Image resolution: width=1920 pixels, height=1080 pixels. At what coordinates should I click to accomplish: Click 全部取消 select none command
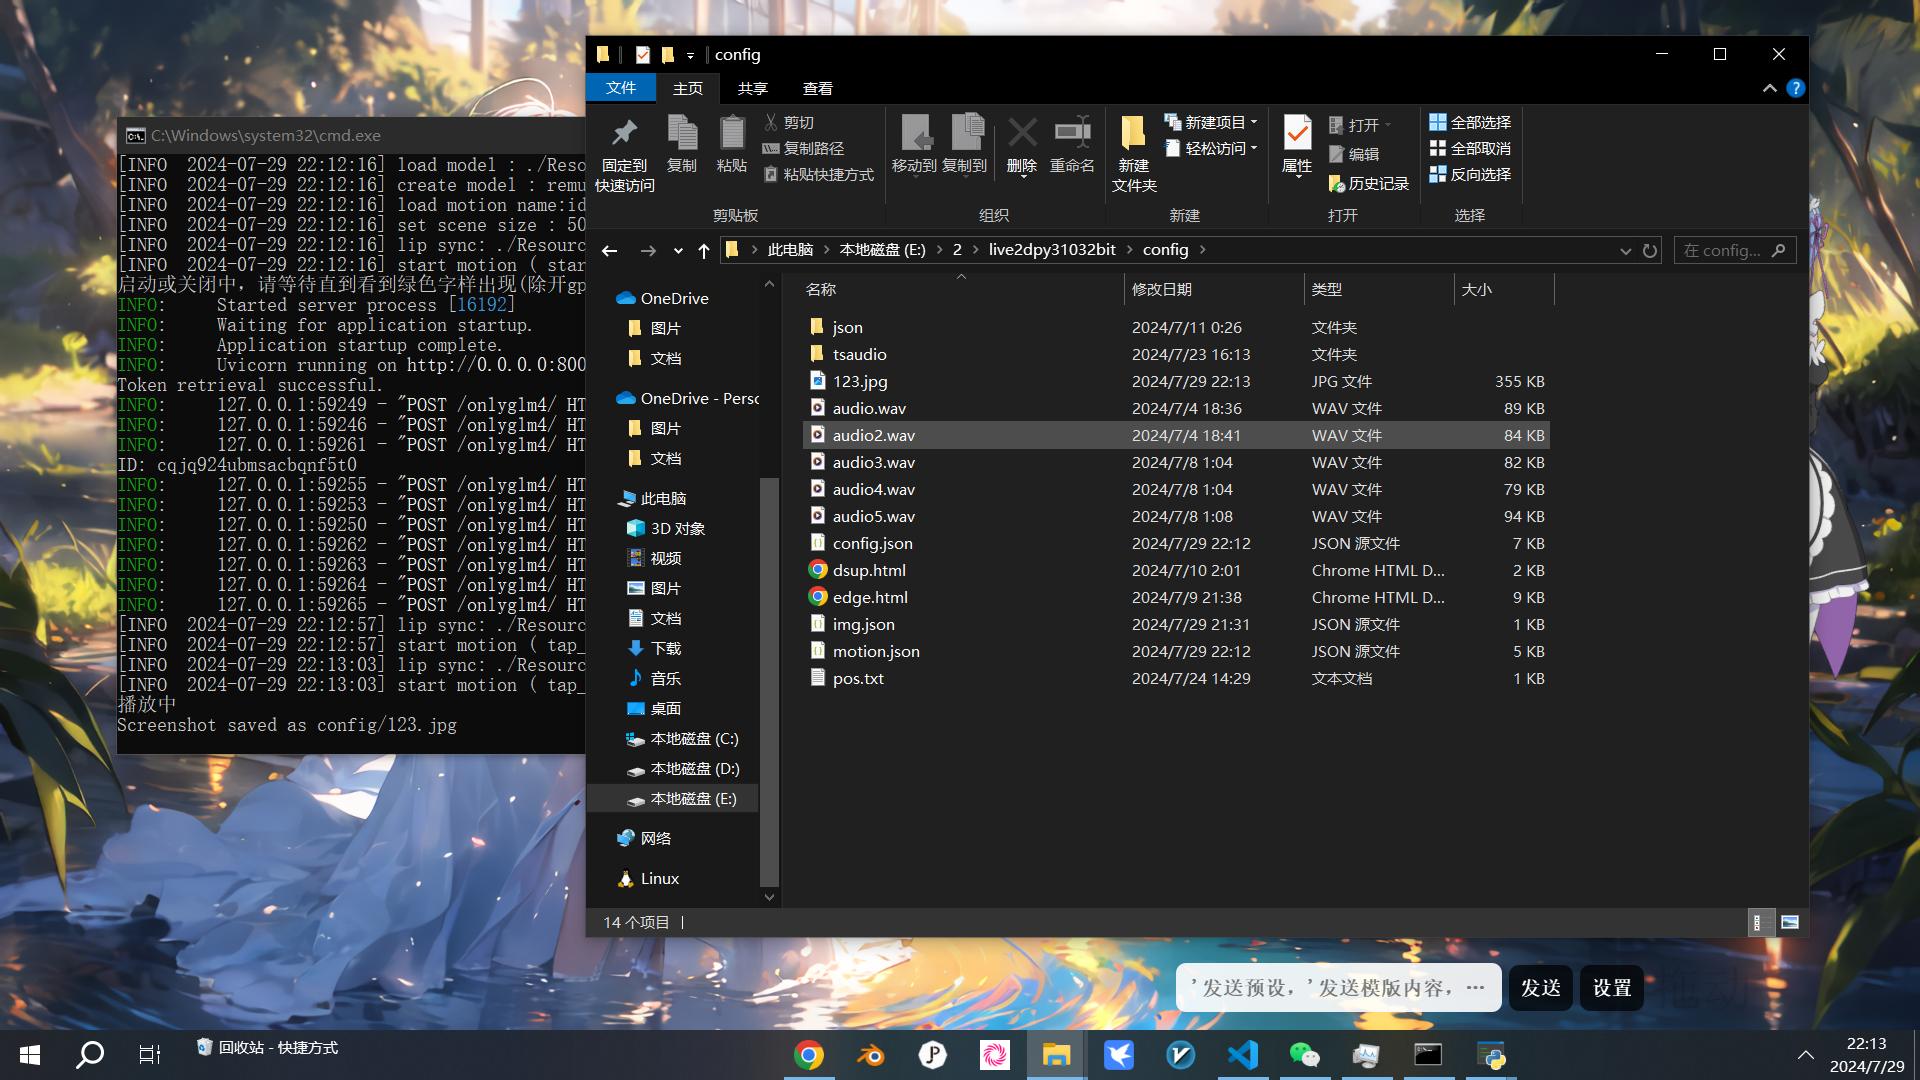1470,148
